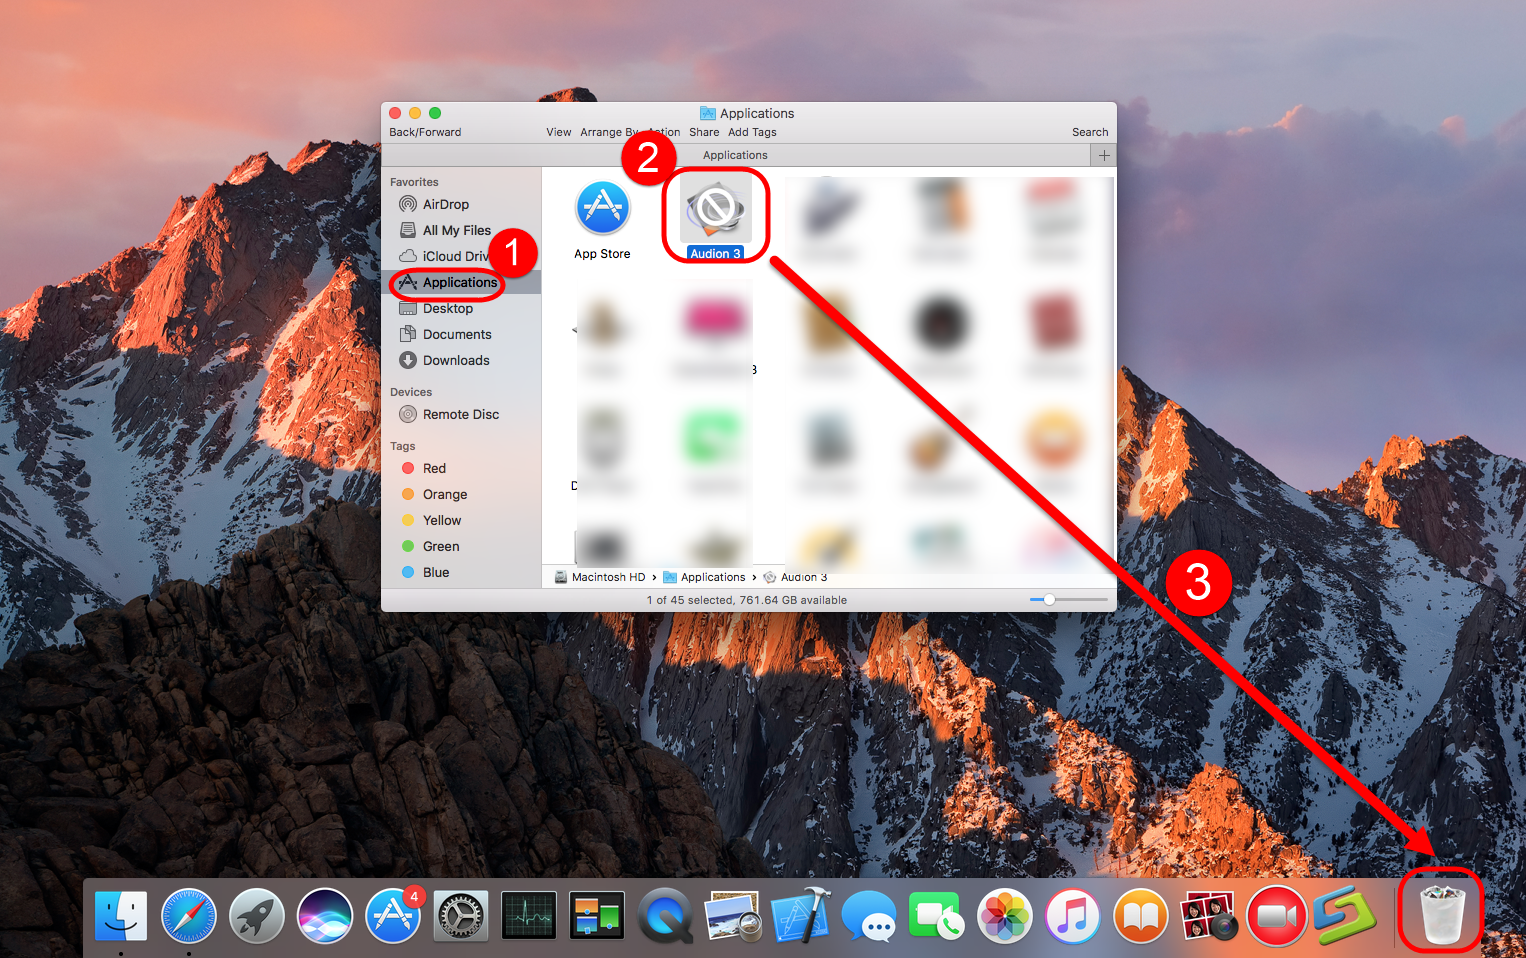Open the Share menu

point(704,131)
